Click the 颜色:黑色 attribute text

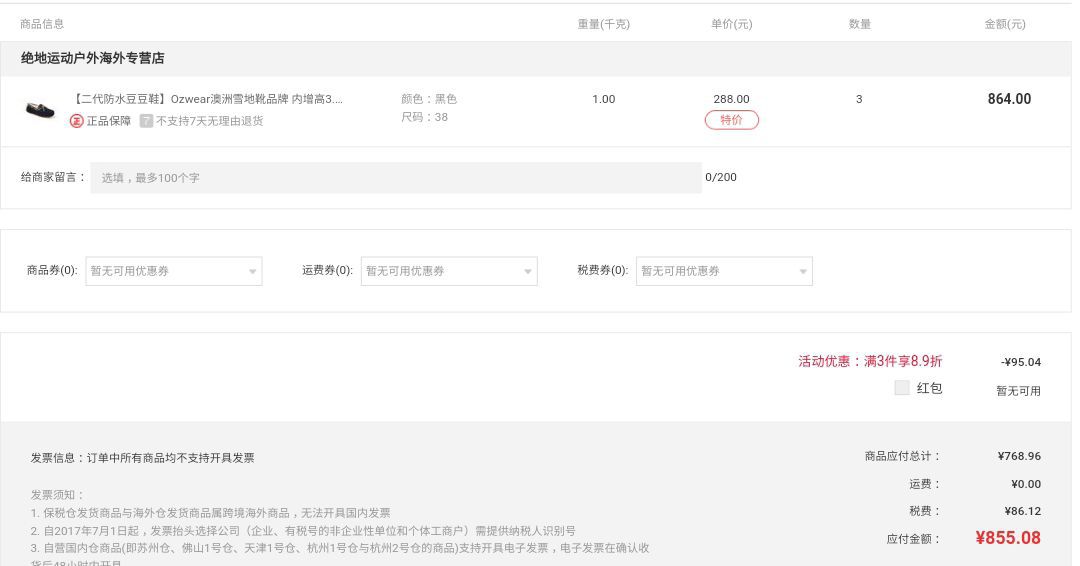[429, 99]
